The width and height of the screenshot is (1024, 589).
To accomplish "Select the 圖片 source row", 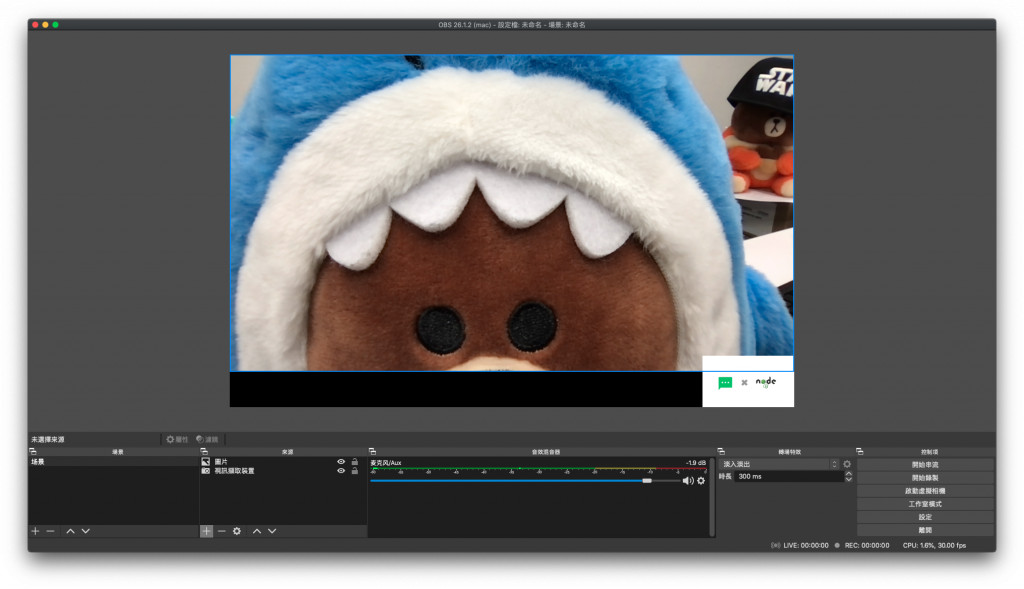I will (x=282, y=462).
